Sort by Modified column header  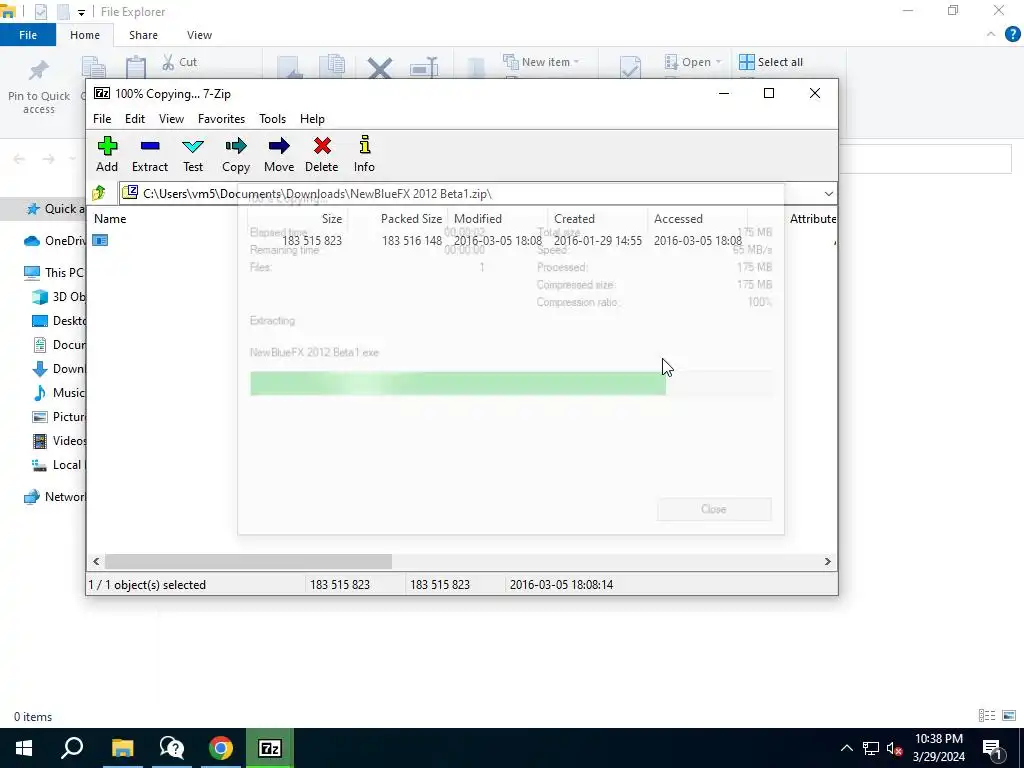[478, 219]
